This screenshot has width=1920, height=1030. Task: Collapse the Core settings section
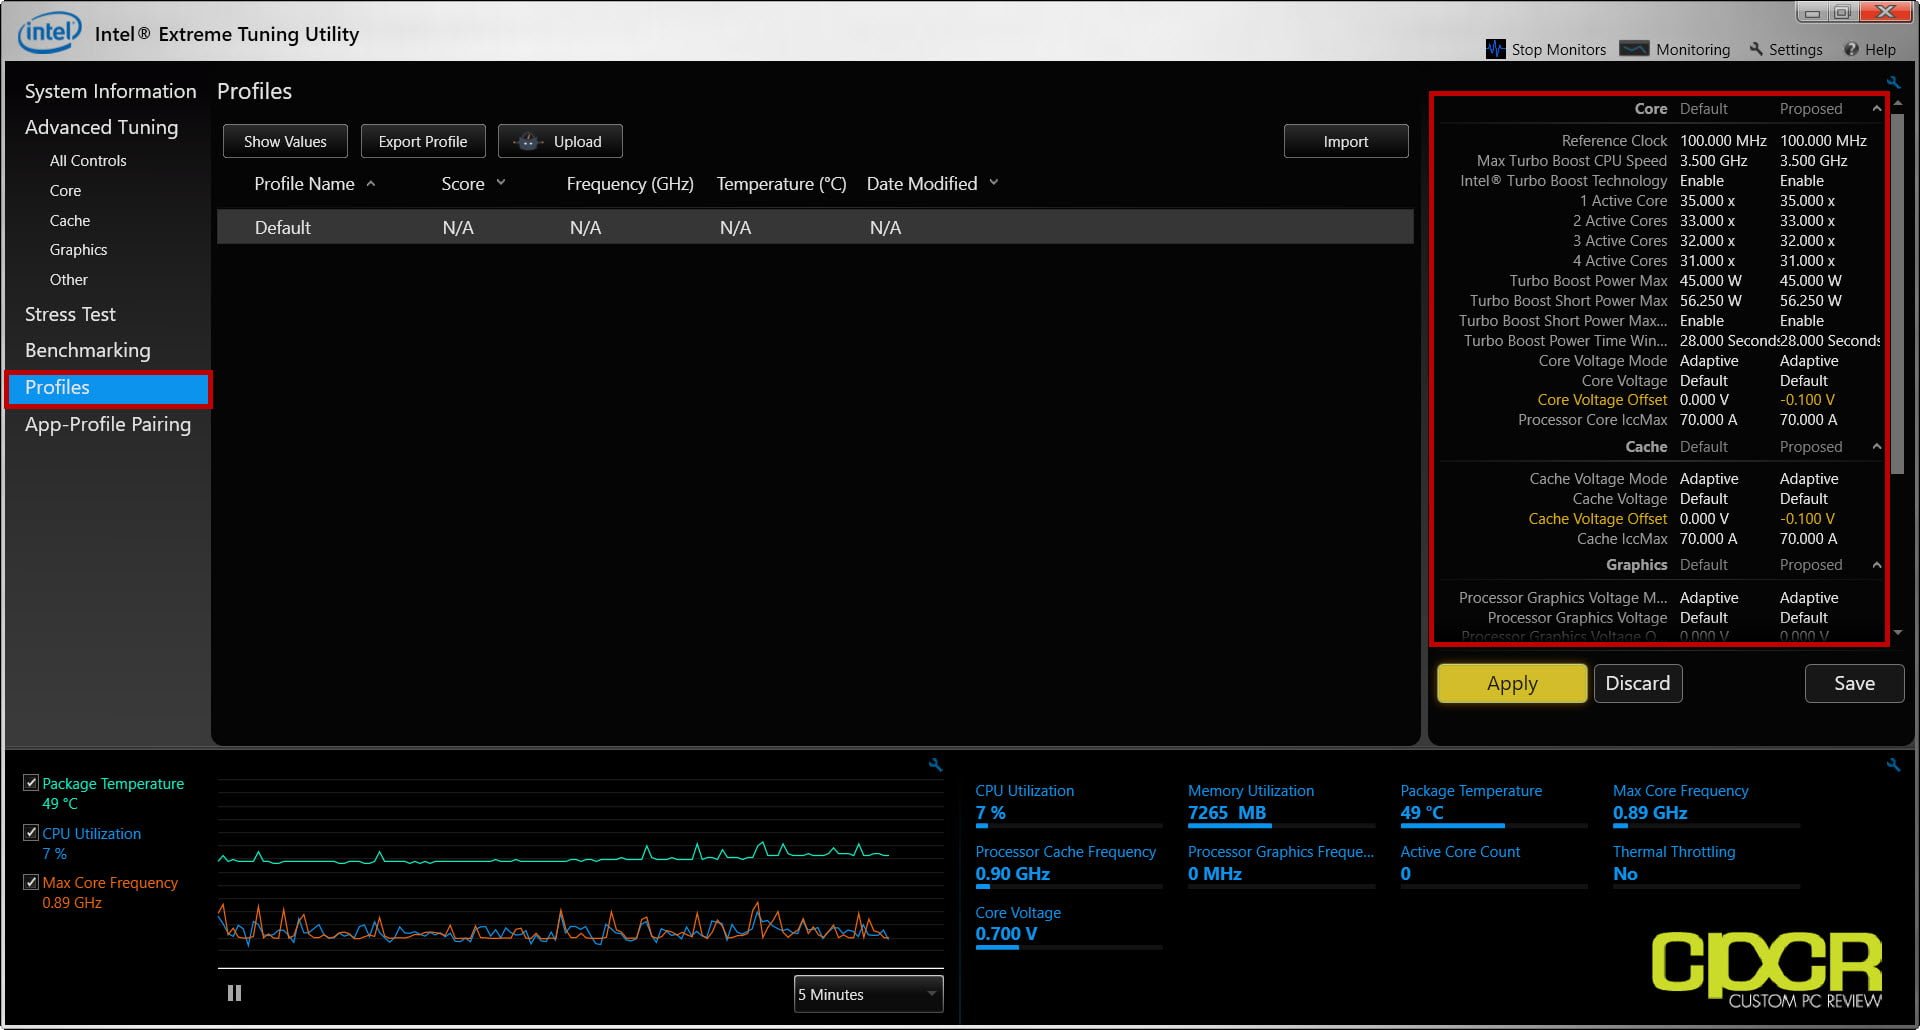1876,108
